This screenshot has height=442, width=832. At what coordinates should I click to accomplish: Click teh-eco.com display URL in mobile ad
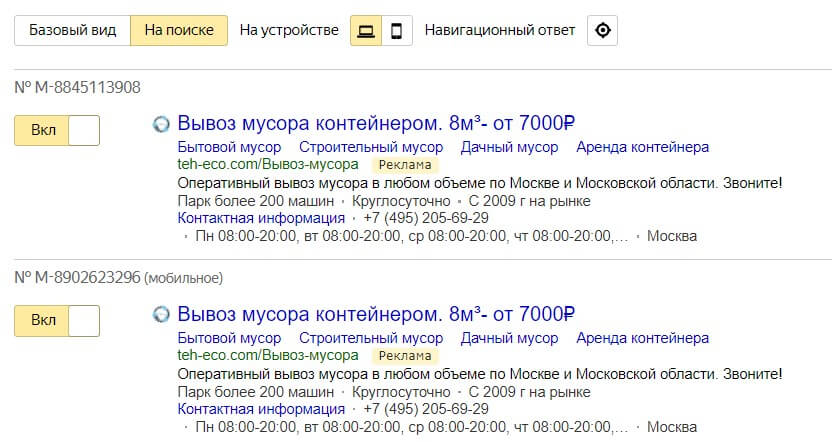pyautogui.click(x=268, y=356)
